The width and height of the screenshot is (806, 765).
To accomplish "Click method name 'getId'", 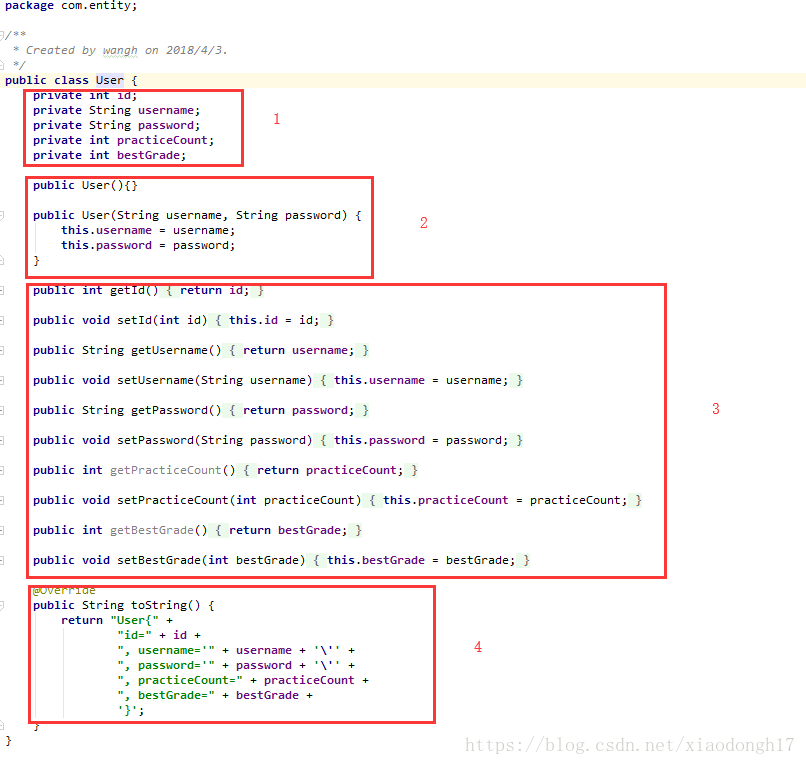I will pyautogui.click(x=127, y=290).
